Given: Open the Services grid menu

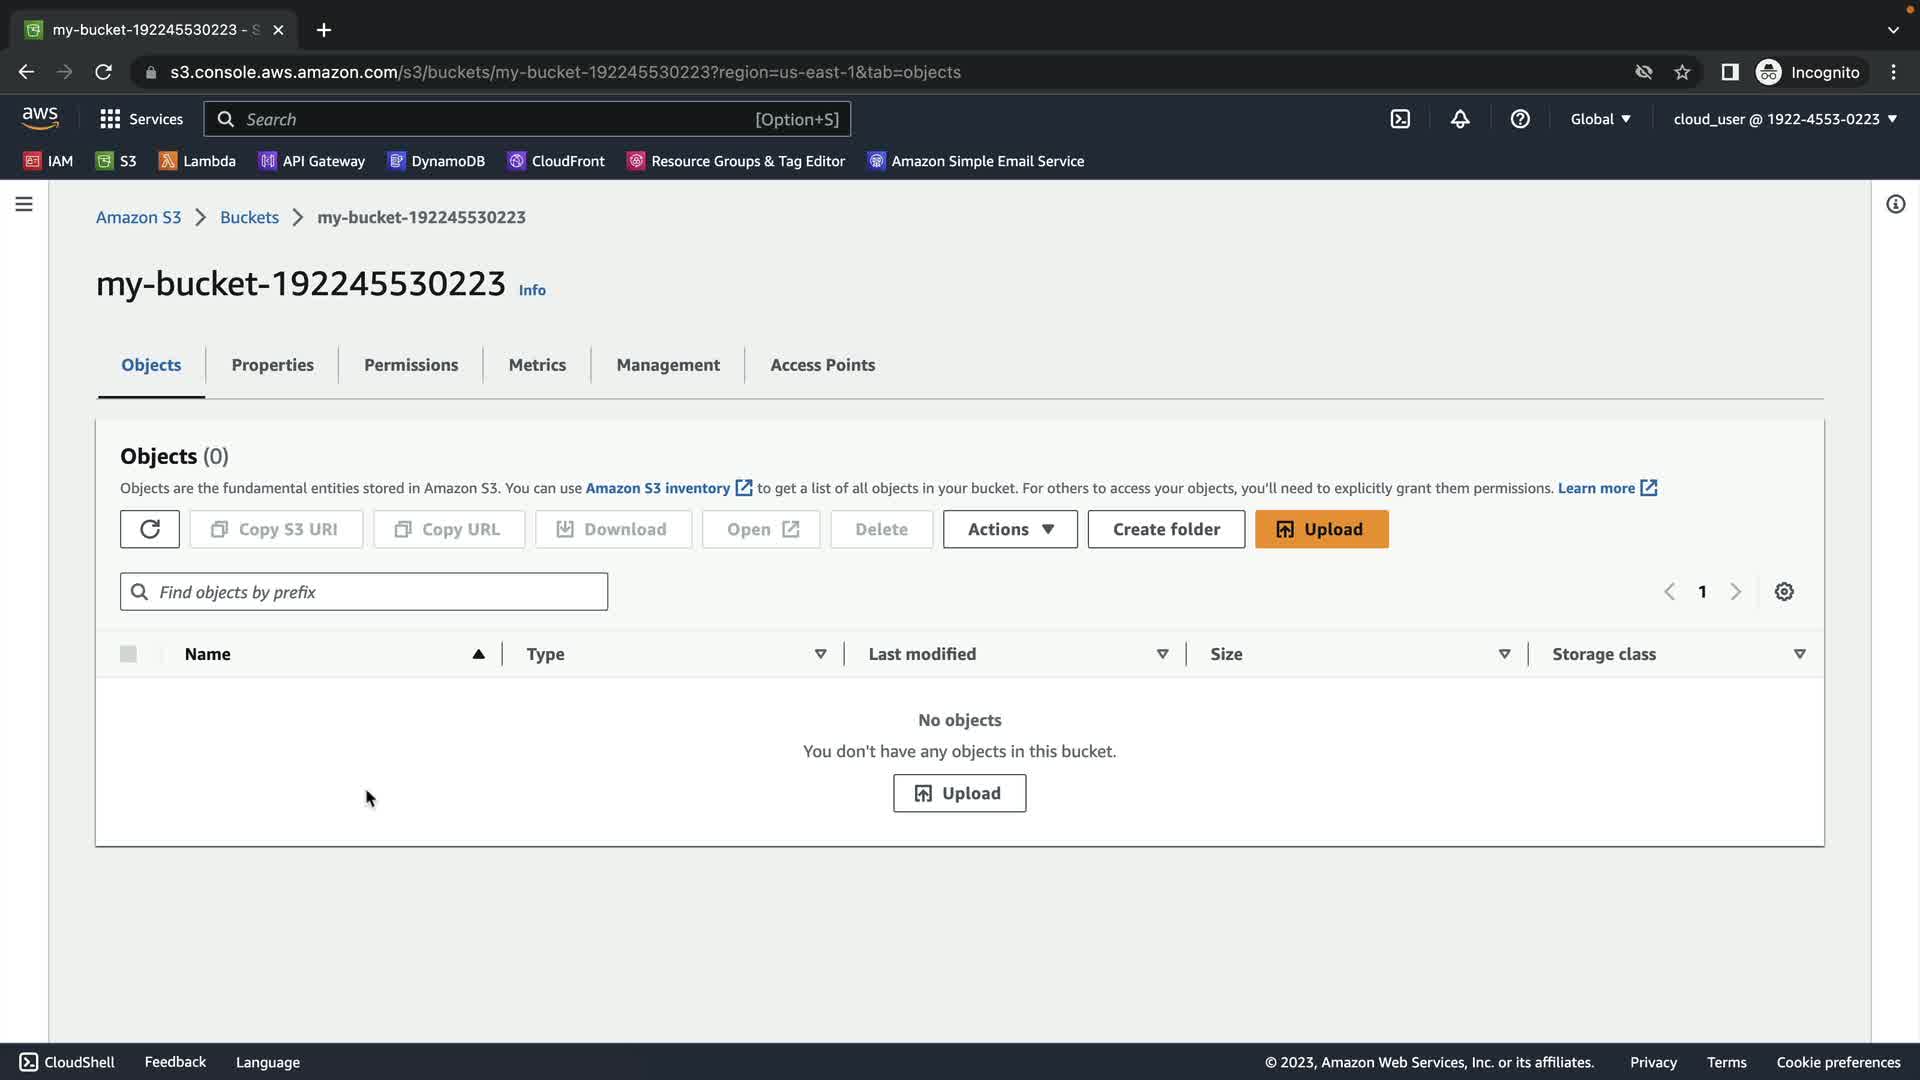Looking at the screenshot, I should [141, 119].
